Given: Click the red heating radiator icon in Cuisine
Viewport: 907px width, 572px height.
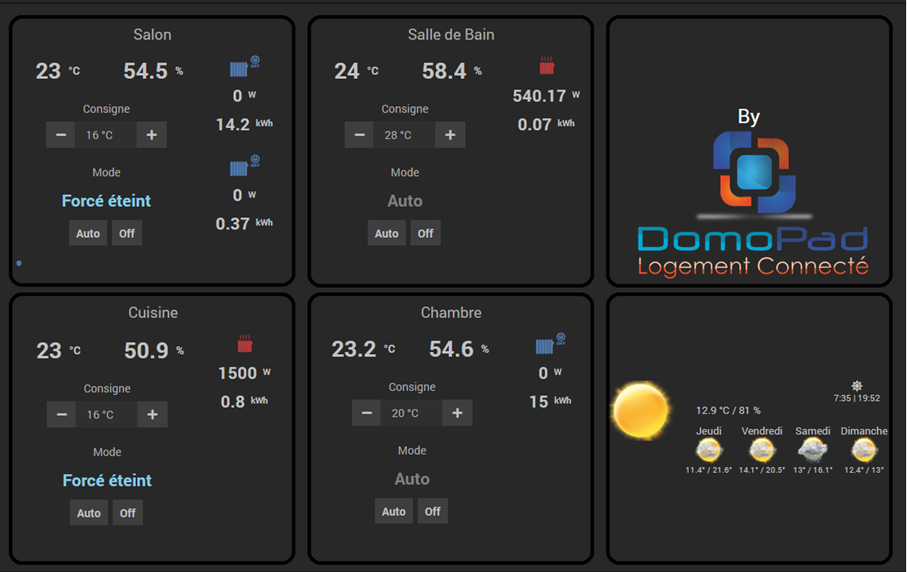Looking at the screenshot, I should tap(245, 344).
